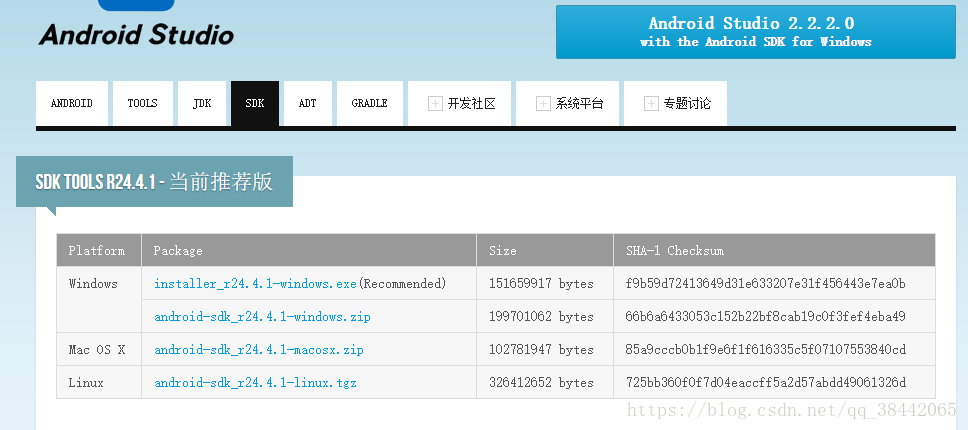Download android-sdk_r24.4.1-macosx.zip
The image size is (968, 430).
(259, 350)
